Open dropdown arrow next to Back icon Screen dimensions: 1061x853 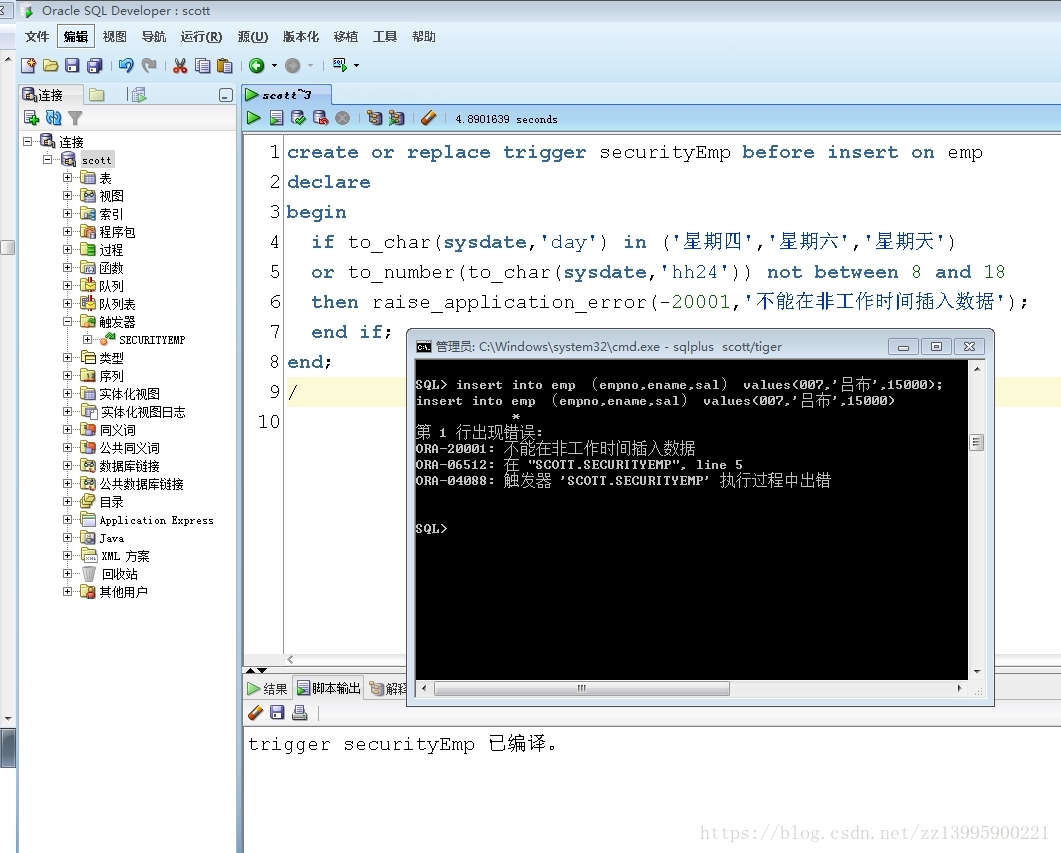point(274,66)
